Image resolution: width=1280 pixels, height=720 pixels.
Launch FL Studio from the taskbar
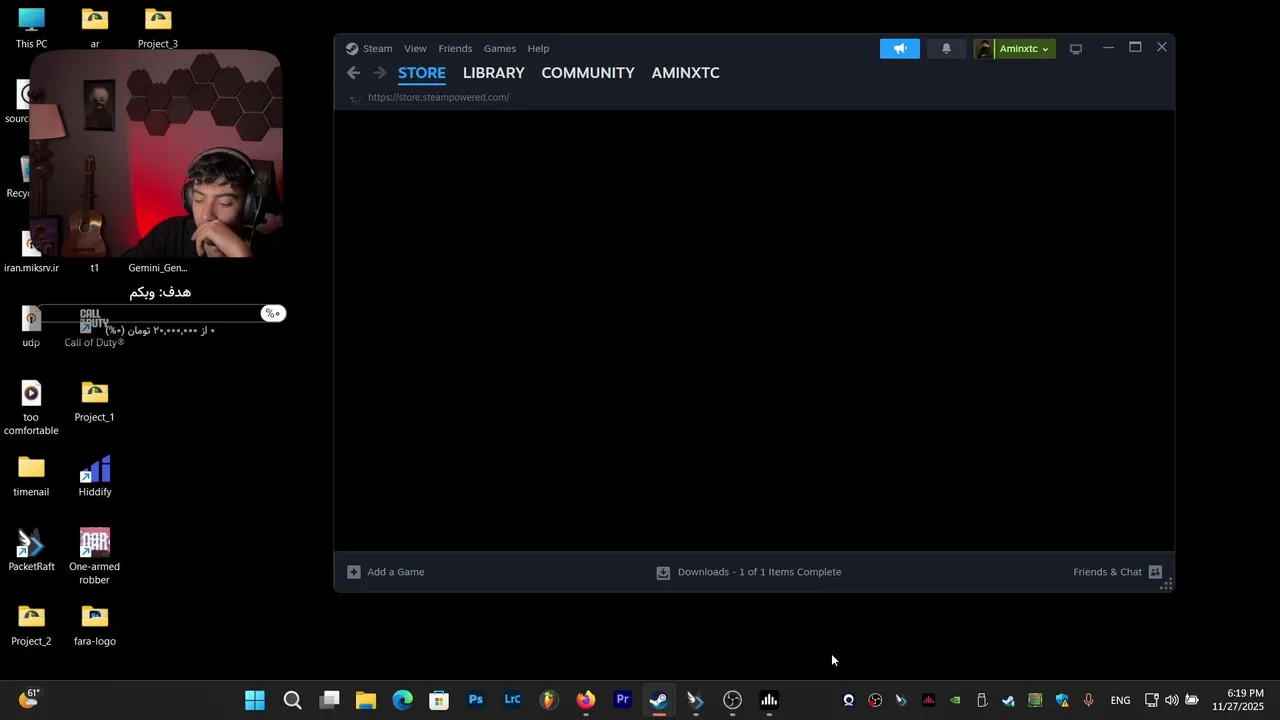[549, 700]
